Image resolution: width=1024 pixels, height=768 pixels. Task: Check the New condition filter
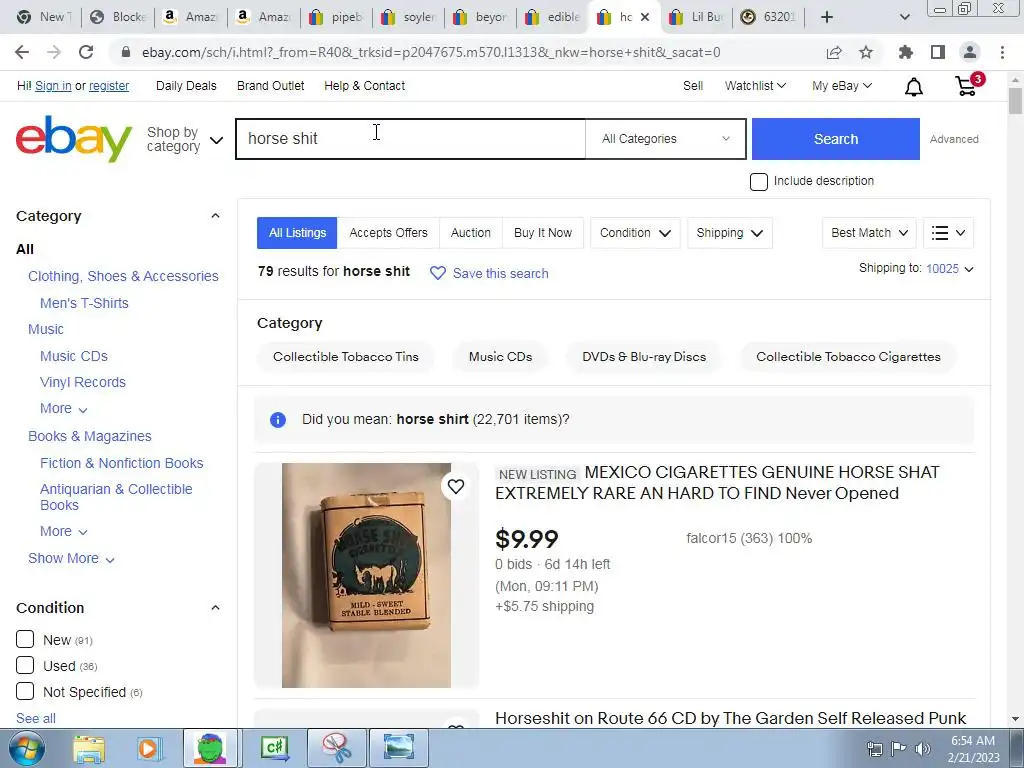pos(25,639)
